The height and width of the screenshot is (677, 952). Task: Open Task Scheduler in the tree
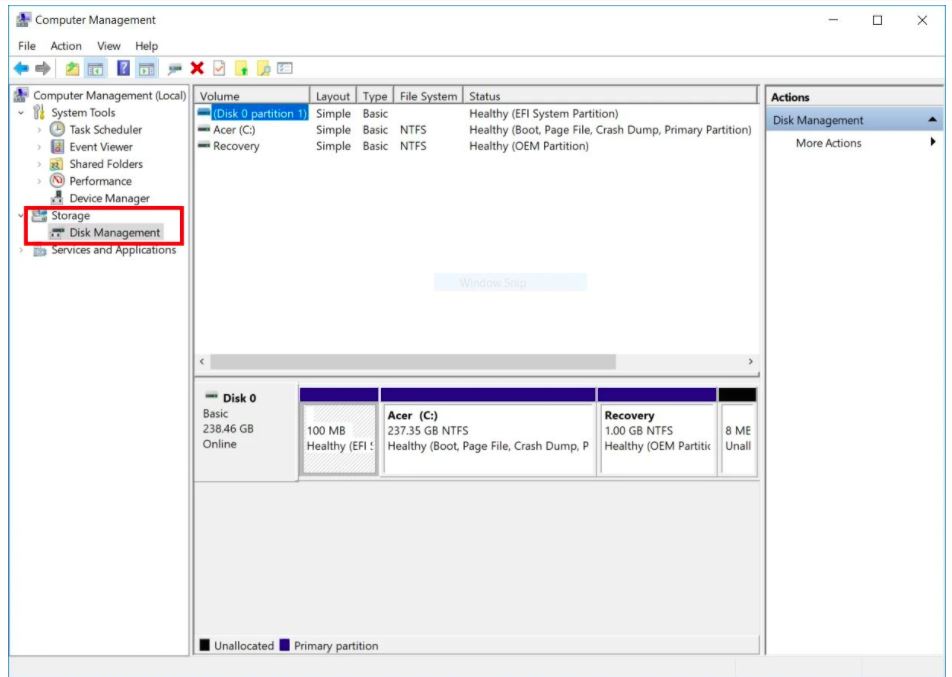tap(105, 130)
